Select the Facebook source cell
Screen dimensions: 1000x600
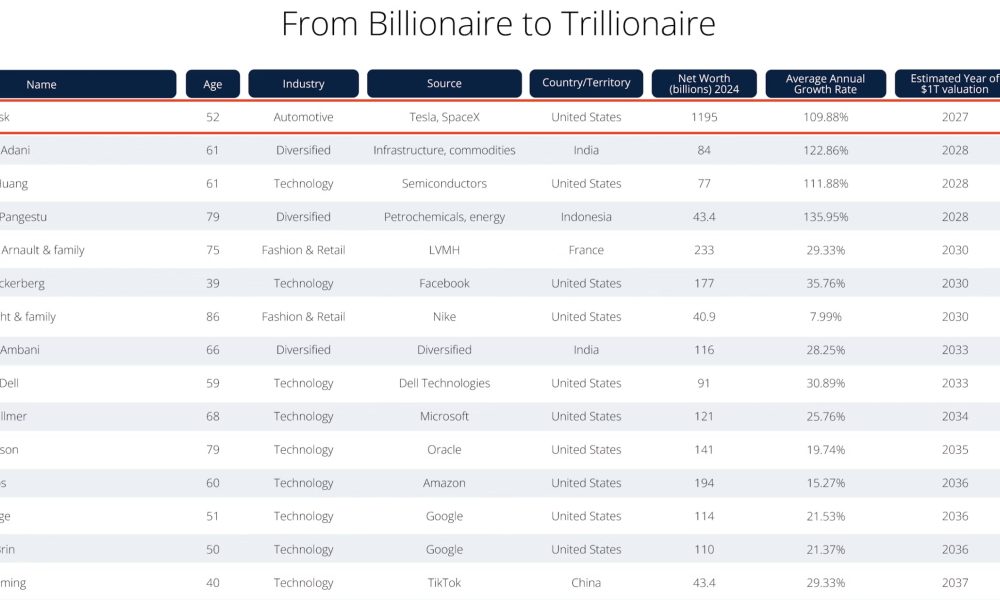[x=445, y=283]
